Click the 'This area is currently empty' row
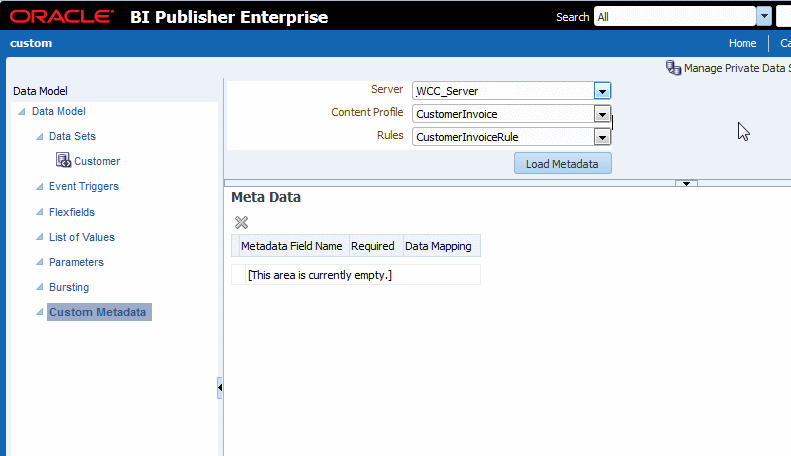This screenshot has width=791, height=456. 356,275
